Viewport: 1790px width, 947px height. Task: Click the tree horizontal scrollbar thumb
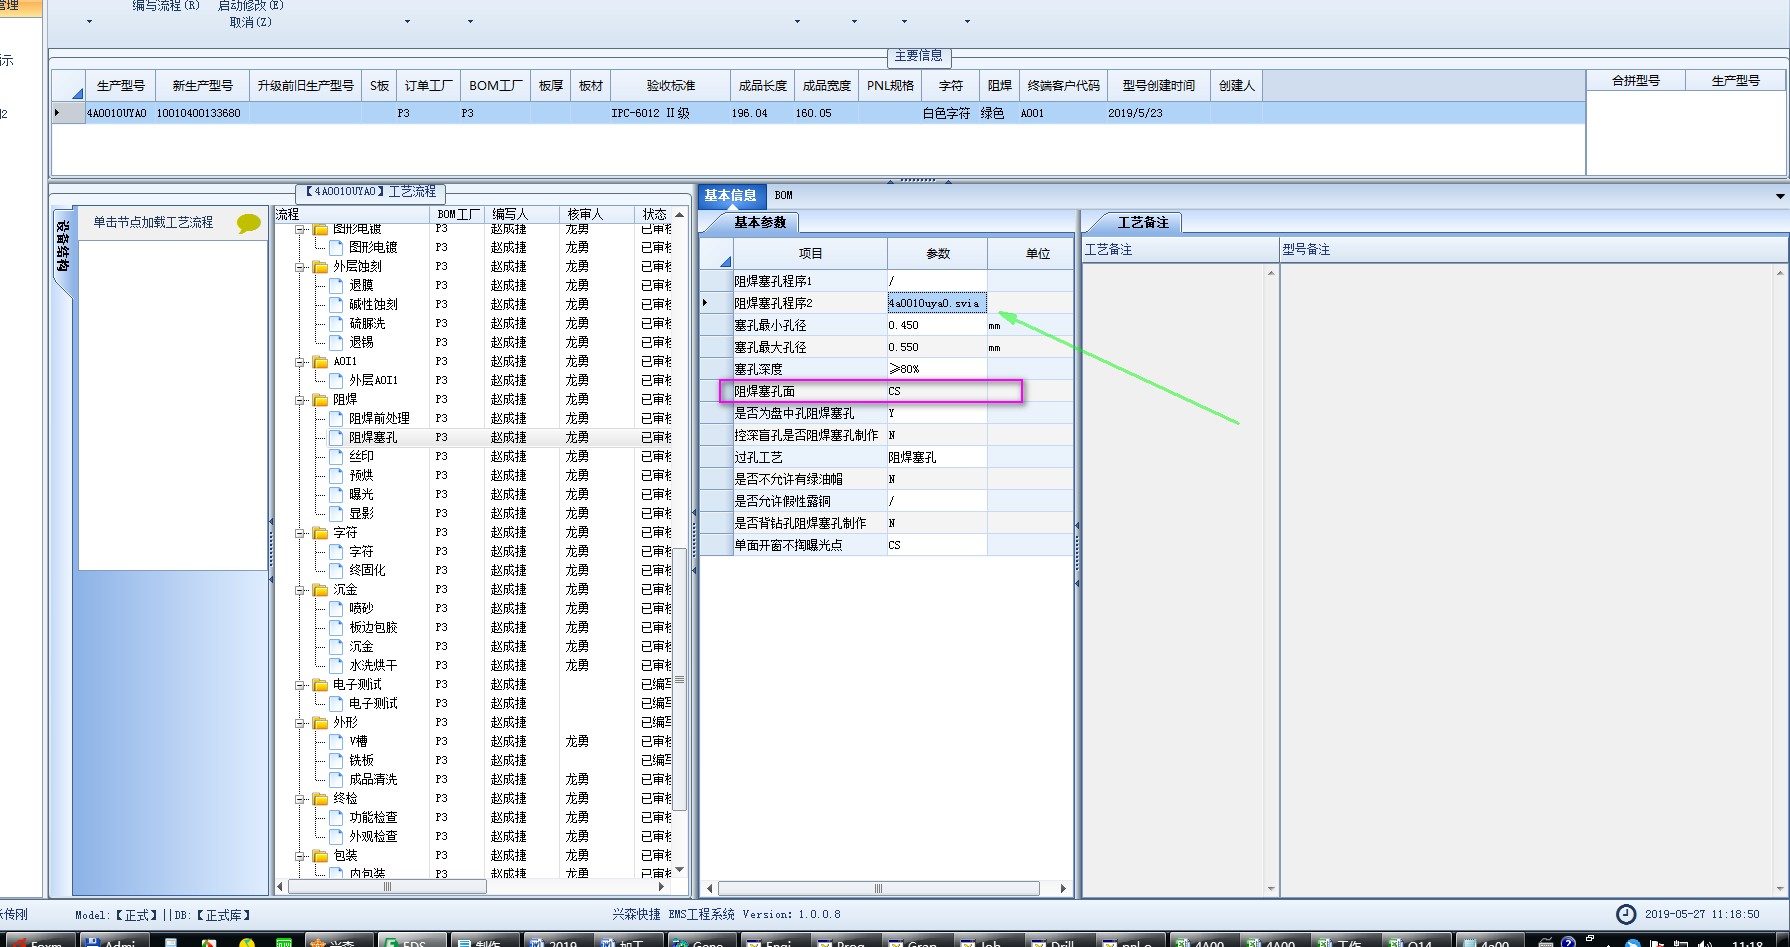[x=387, y=887]
